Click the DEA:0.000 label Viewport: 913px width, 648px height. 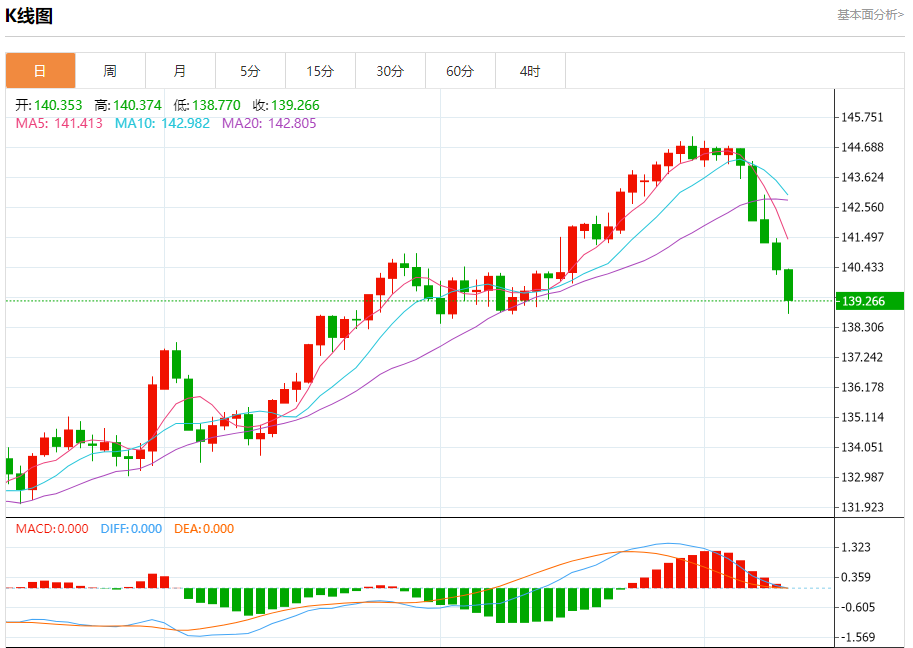pos(204,529)
